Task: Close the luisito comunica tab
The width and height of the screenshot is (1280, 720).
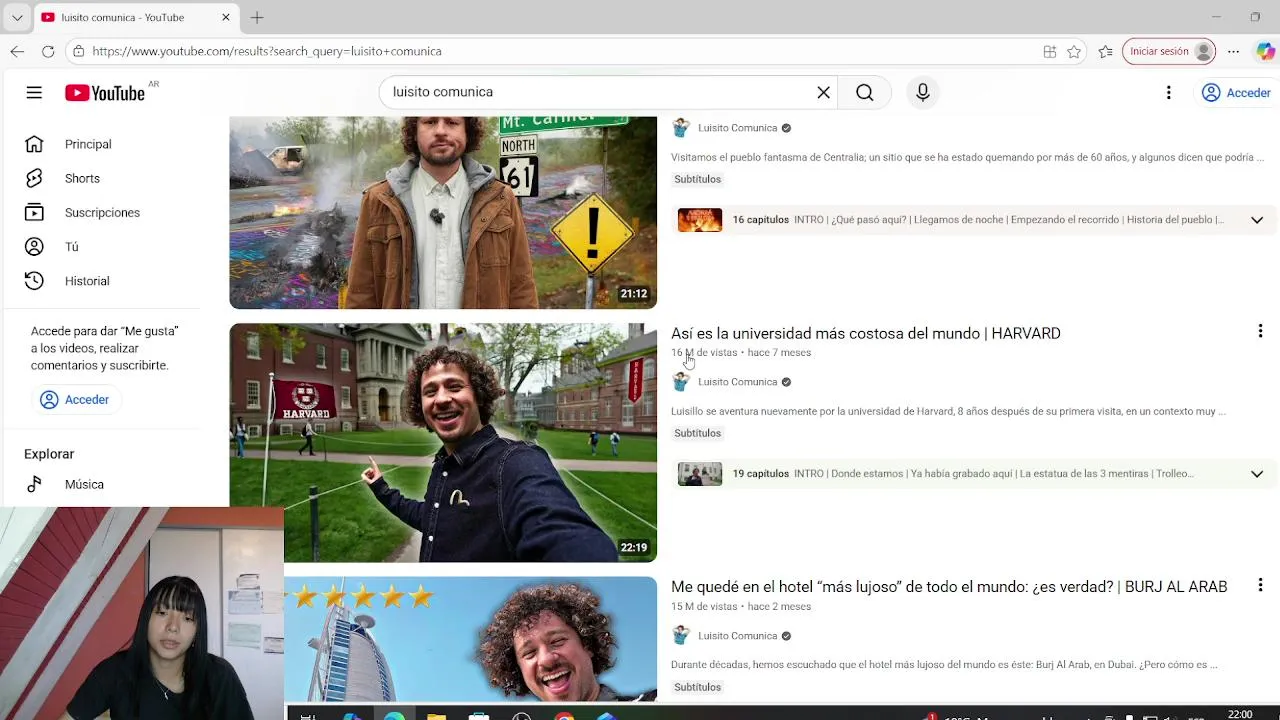Action: (x=226, y=17)
